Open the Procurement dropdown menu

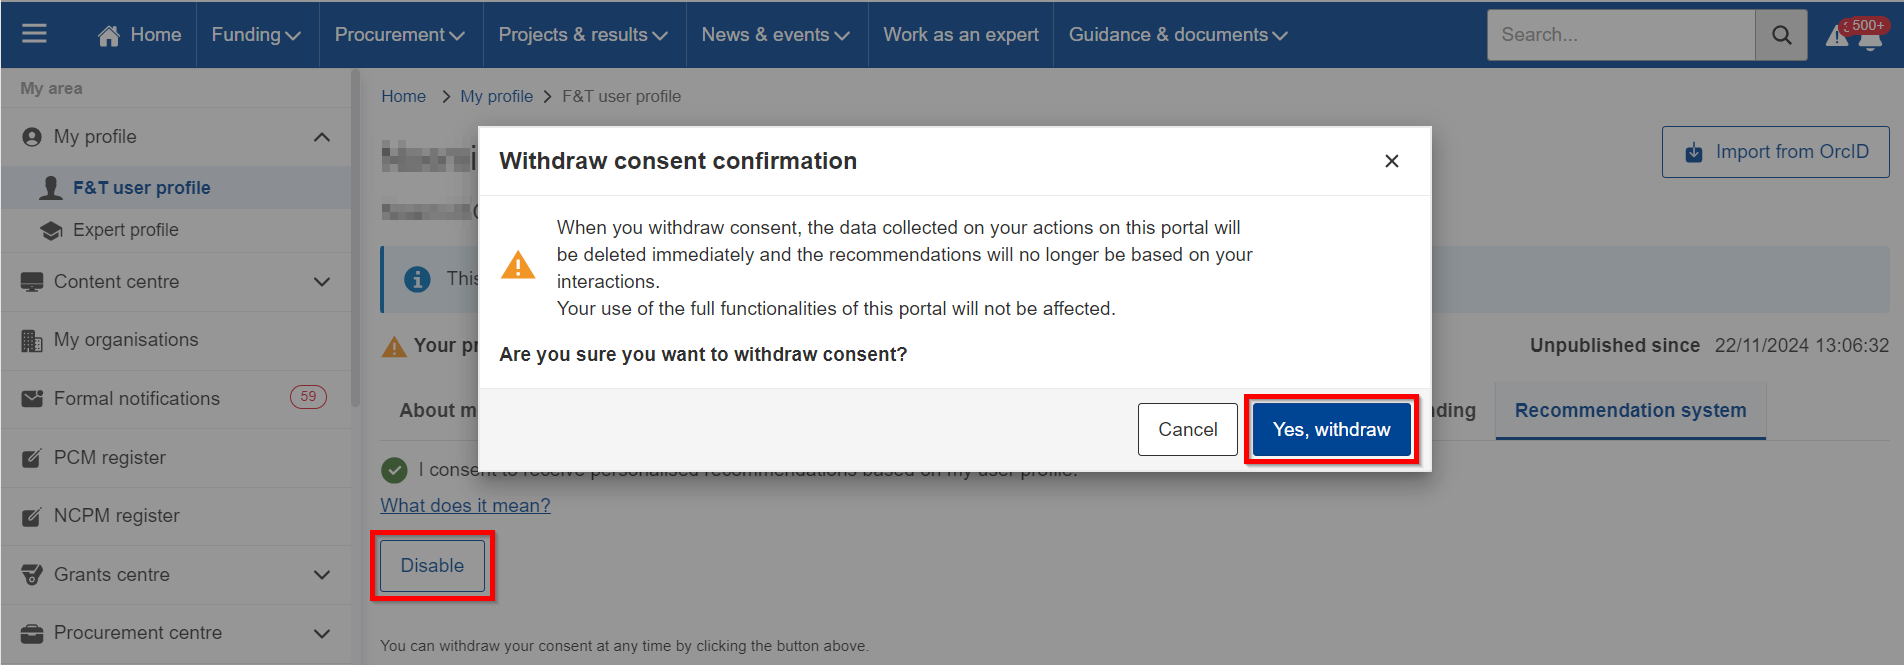400,34
